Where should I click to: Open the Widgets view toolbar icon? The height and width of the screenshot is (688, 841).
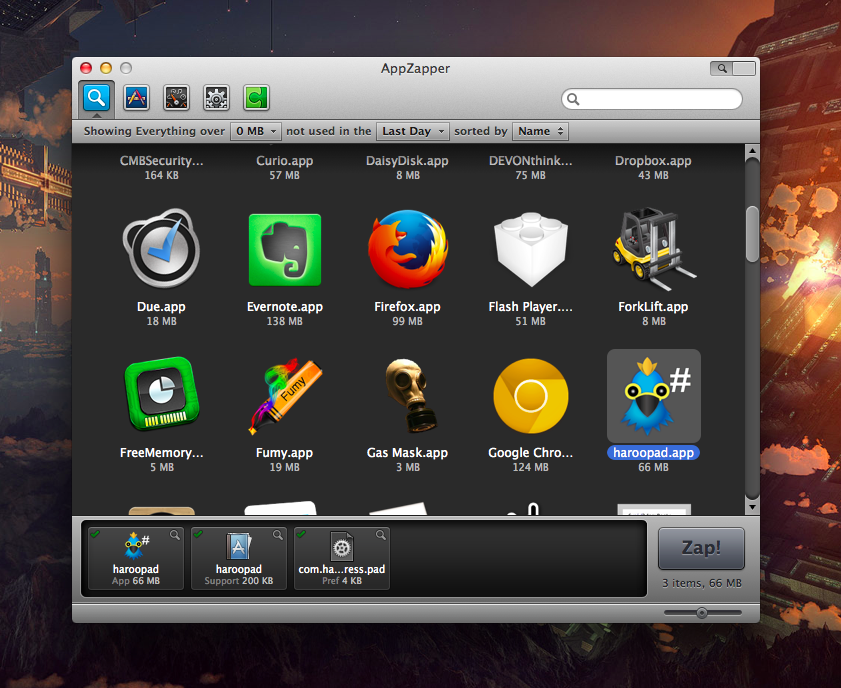(176, 98)
